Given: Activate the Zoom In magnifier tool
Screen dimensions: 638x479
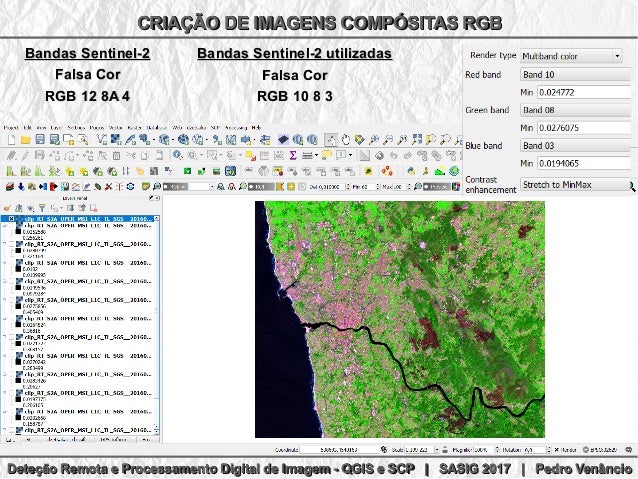Looking at the screenshot, I should [x=374, y=140].
